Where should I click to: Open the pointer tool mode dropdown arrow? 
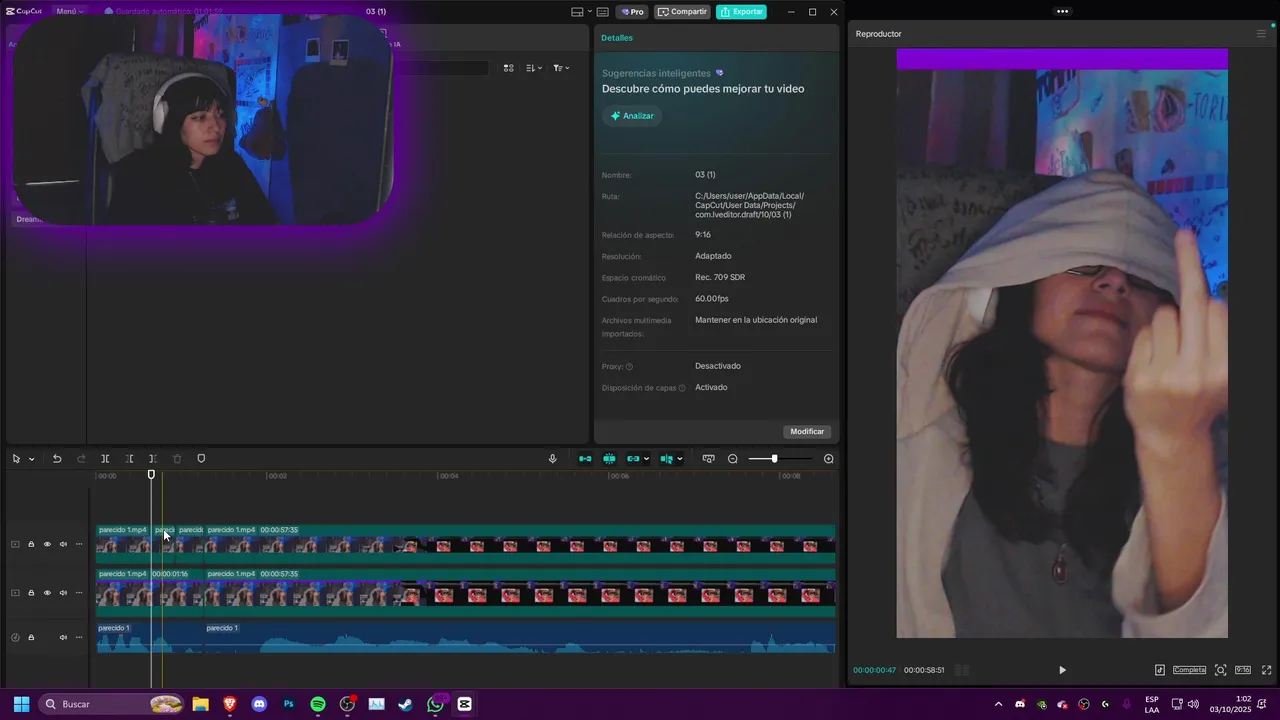(x=31, y=459)
